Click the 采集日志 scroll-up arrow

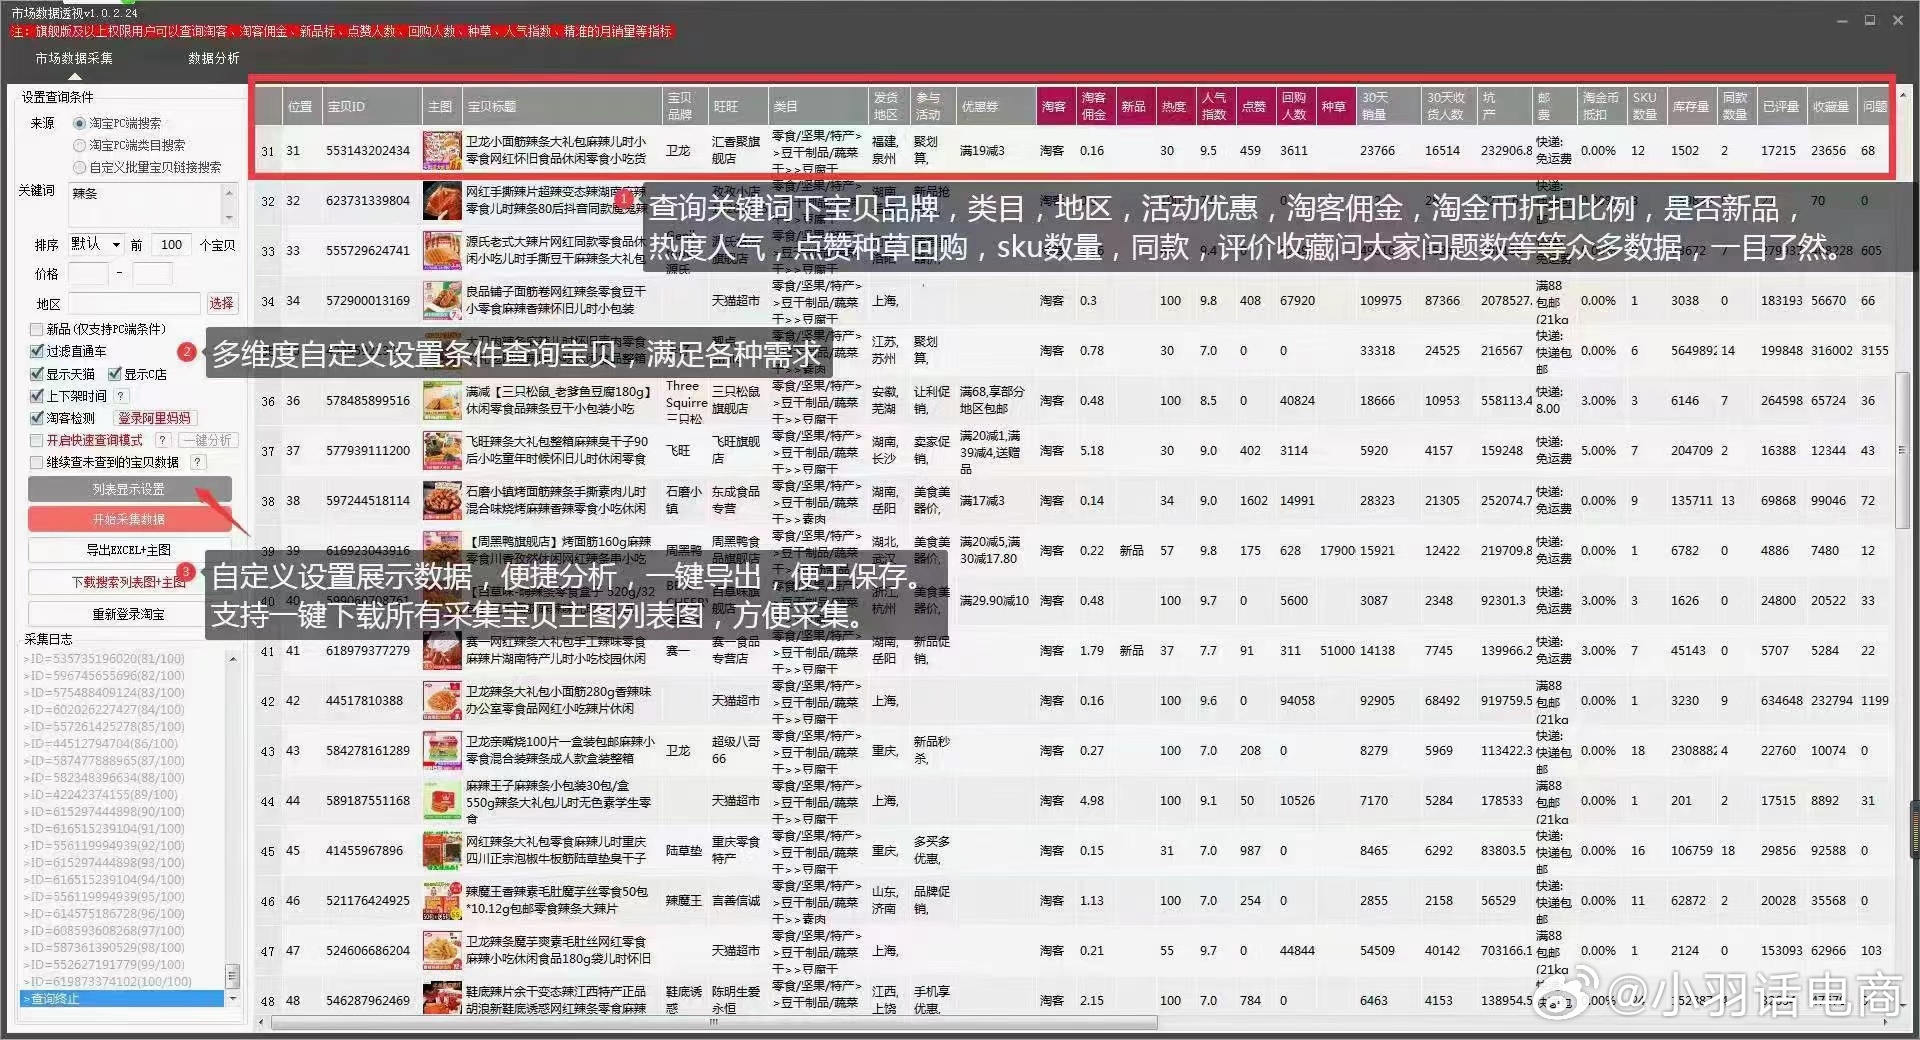click(x=232, y=659)
